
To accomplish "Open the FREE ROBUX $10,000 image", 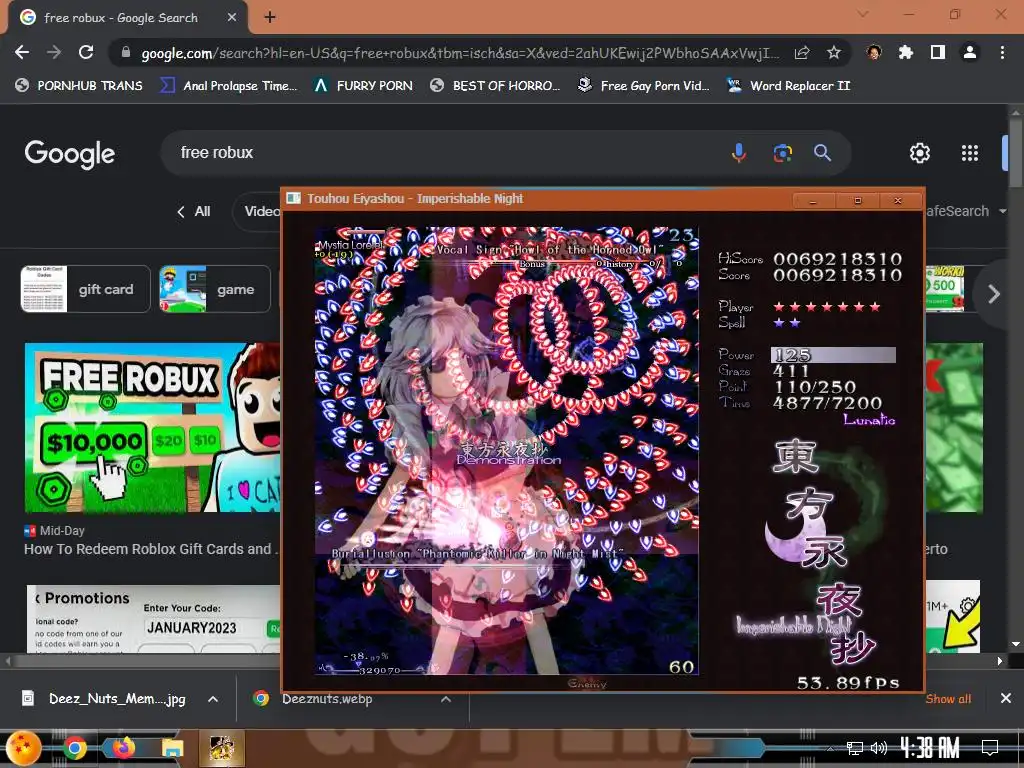I will (153, 428).
